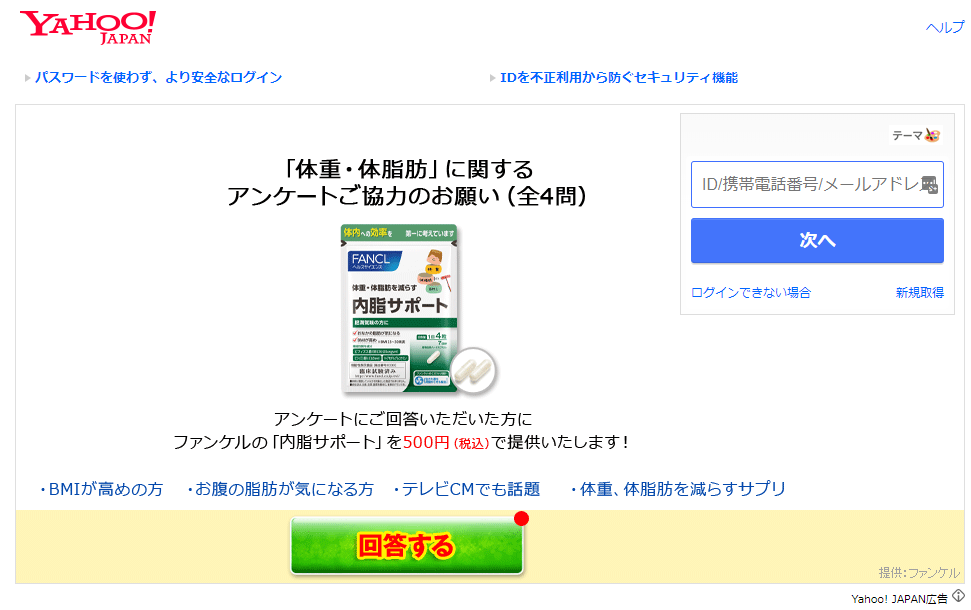This screenshot has height=610, width=971.
Task: Click the arrow before IDを不正利用から防ぐ link
Action: pos(492,78)
